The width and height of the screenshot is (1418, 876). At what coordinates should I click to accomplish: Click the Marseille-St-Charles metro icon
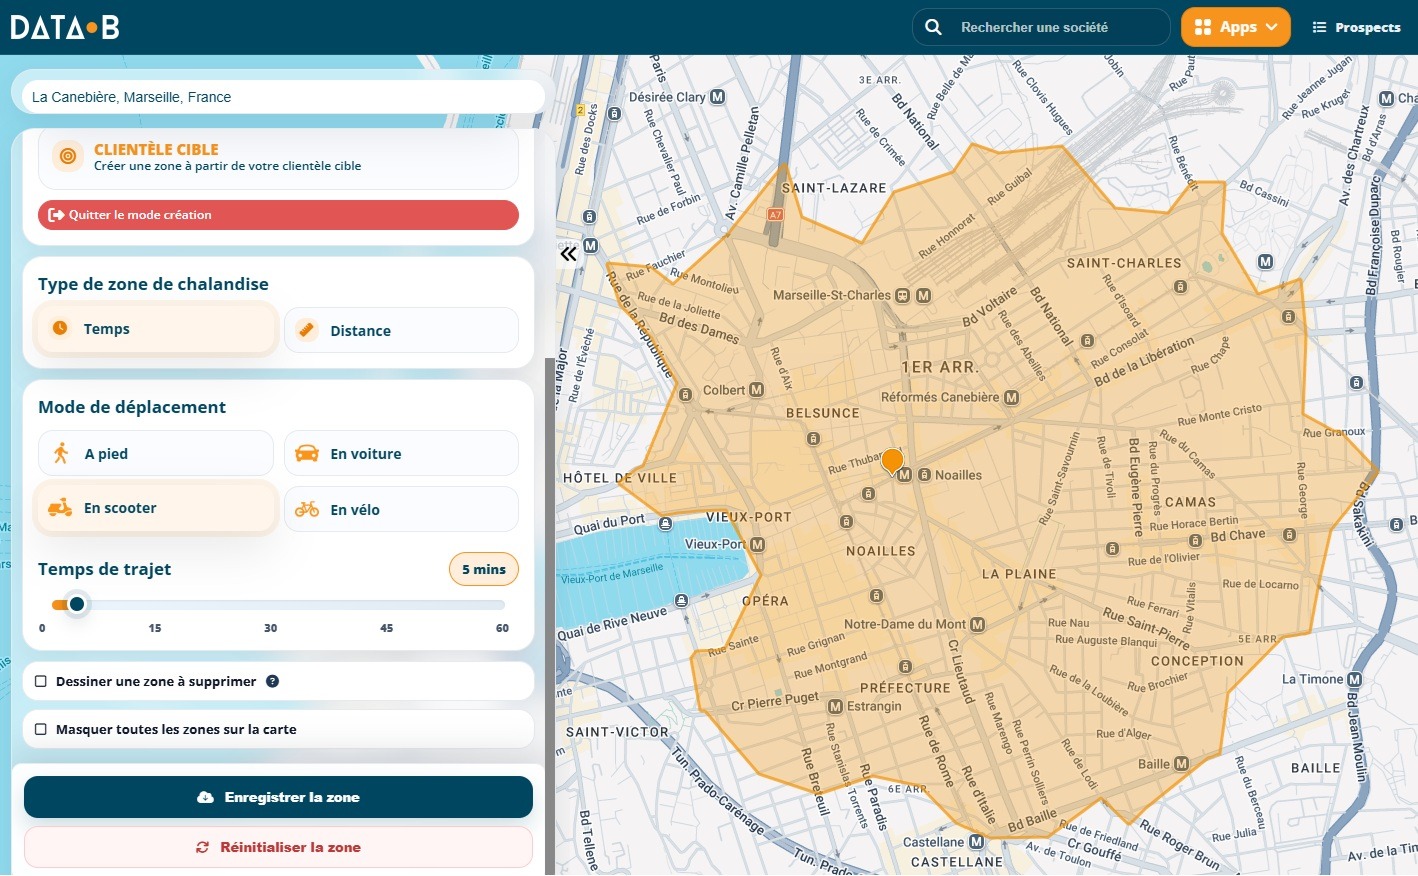tap(923, 295)
